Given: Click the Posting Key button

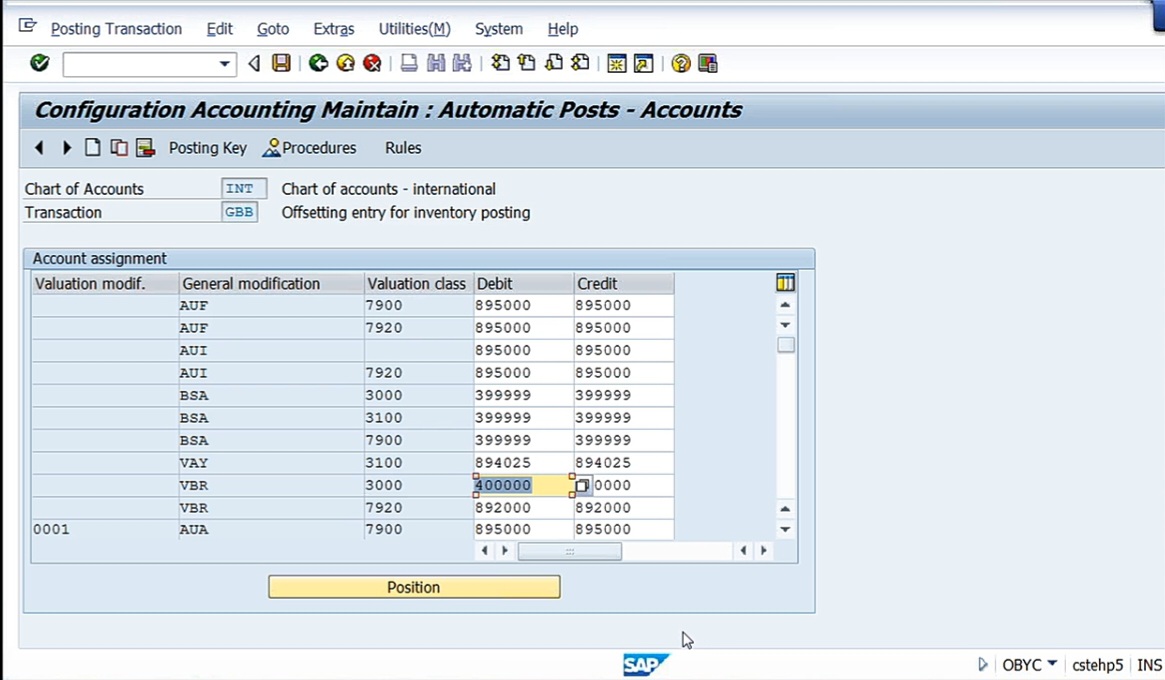Looking at the screenshot, I should (x=208, y=148).
